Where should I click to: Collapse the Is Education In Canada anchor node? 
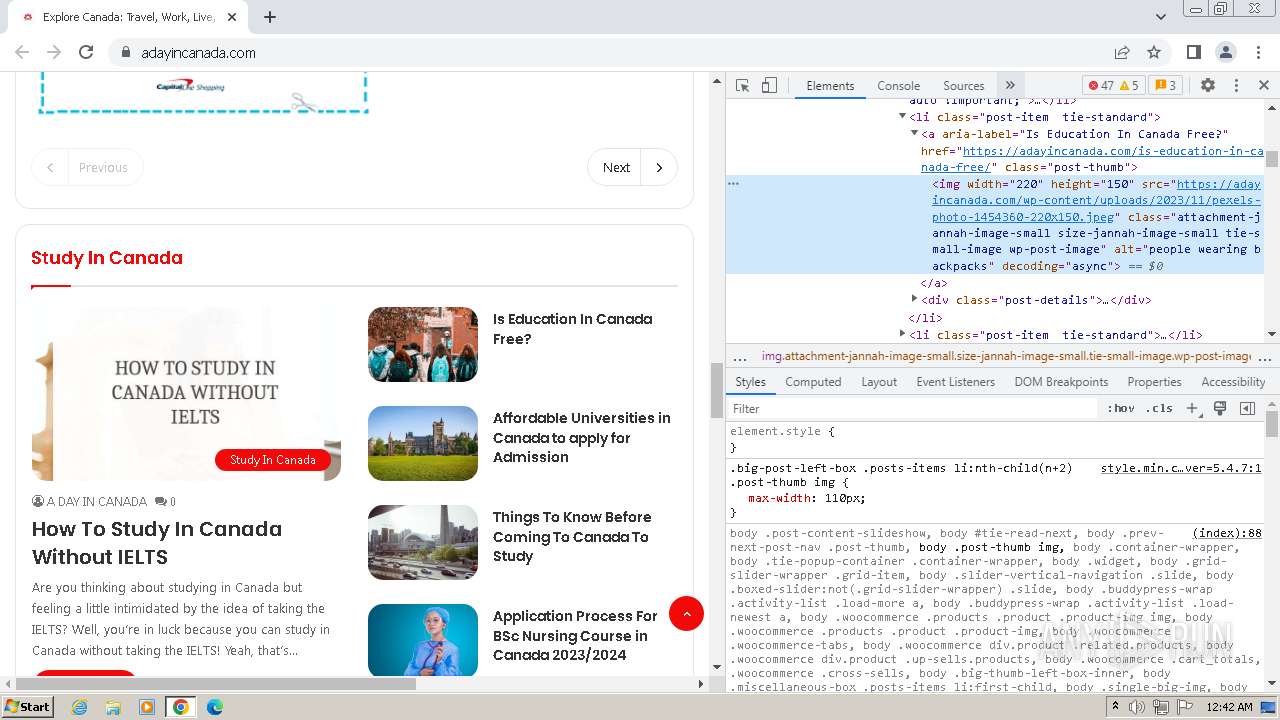pos(914,134)
